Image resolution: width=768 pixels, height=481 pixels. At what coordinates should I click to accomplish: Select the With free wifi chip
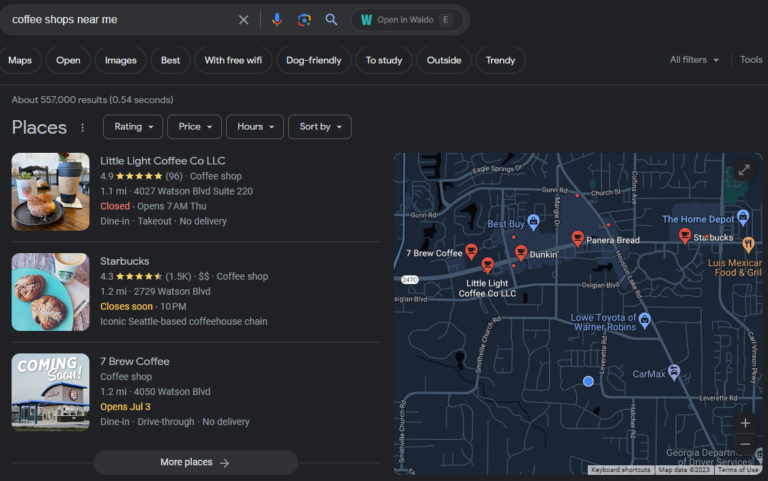[x=233, y=60]
